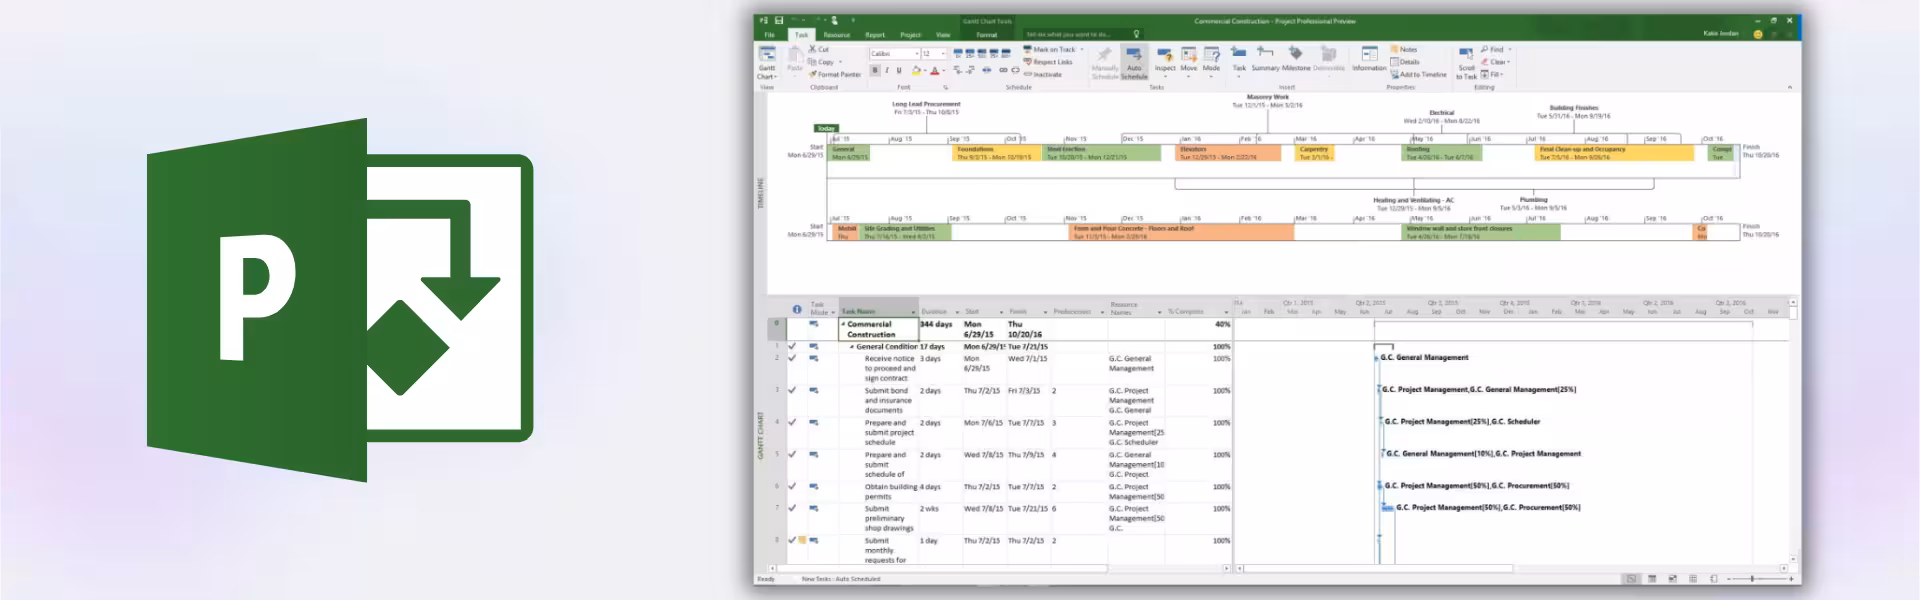Click the Elevators bar on timeline
This screenshot has width=1920, height=600.
point(1229,153)
